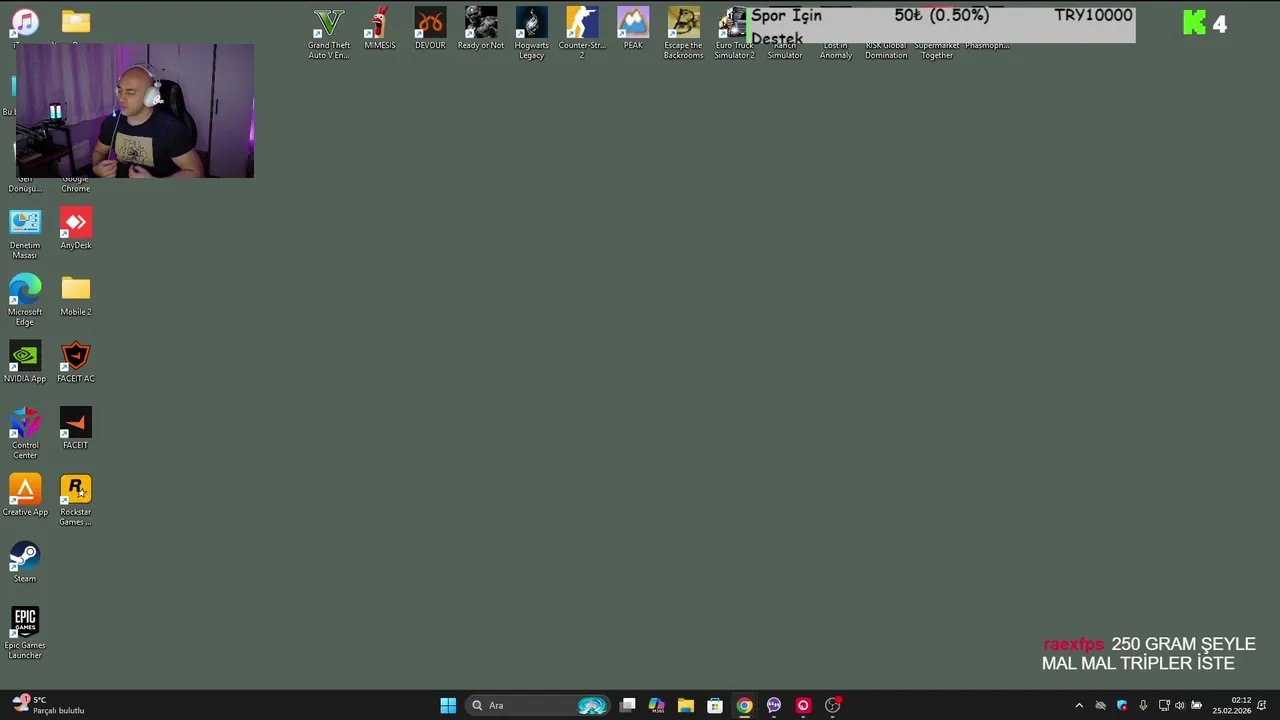
Task: Open Control Center shortcut
Action: pyautogui.click(x=25, y=433)
